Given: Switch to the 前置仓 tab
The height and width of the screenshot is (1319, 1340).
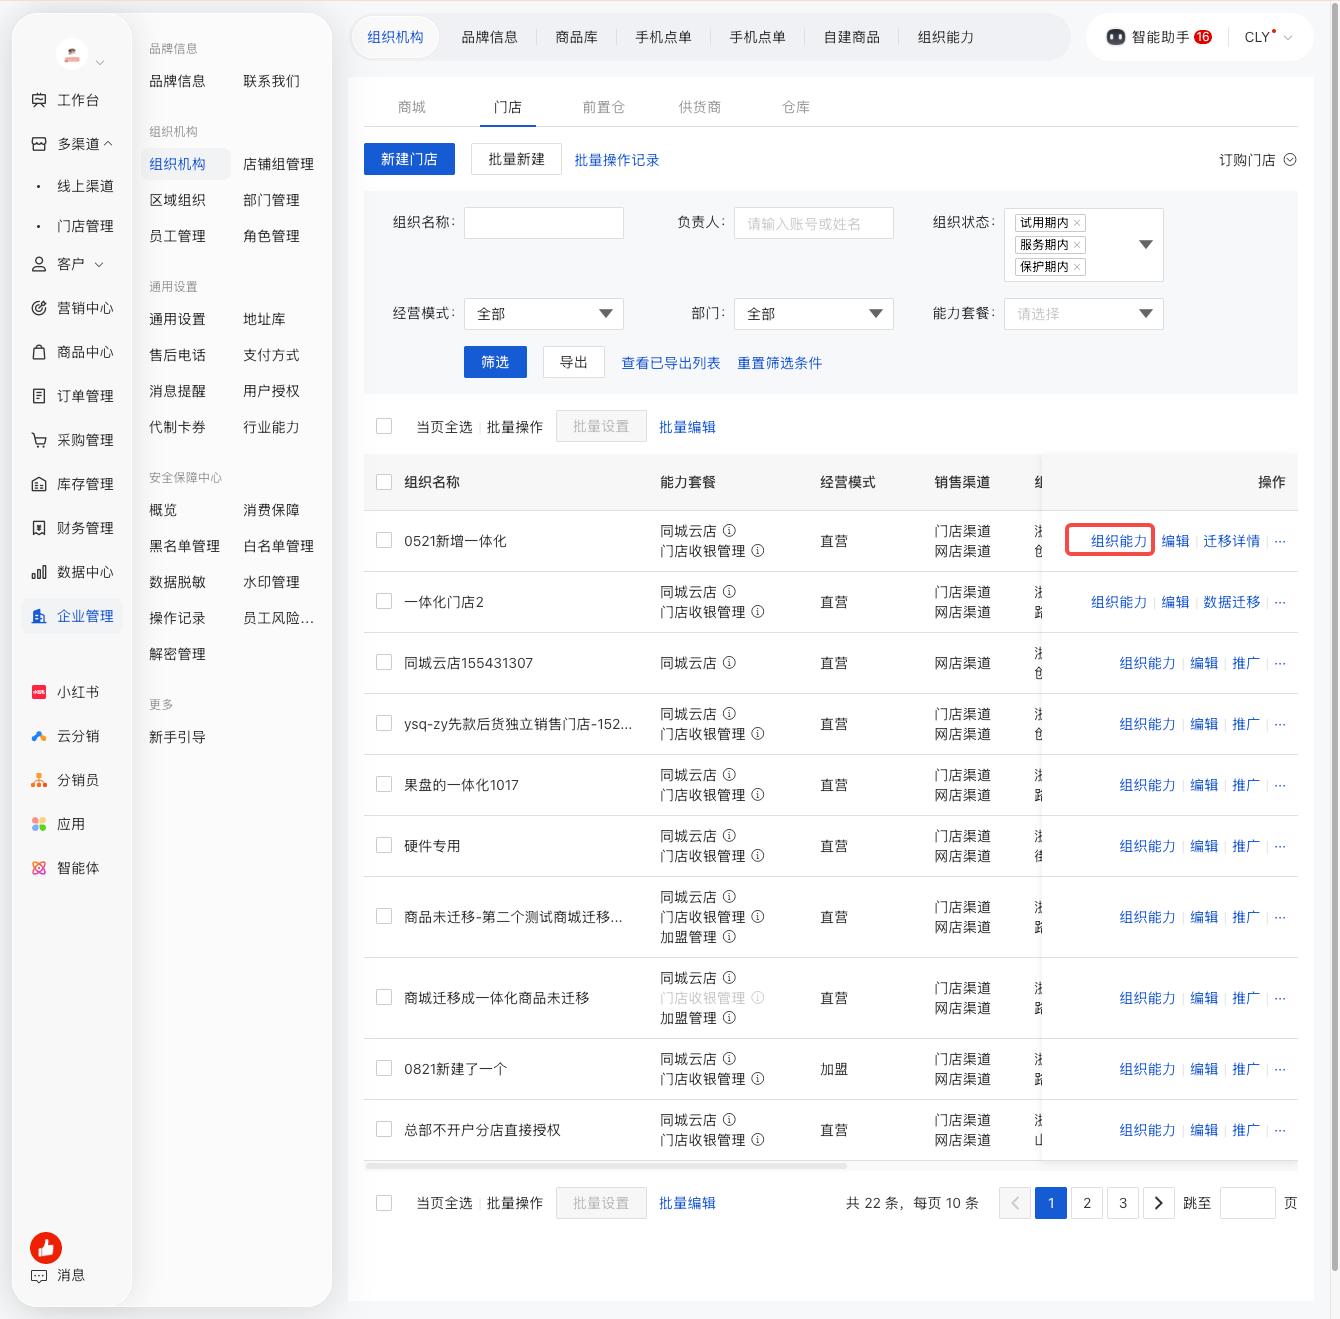Looking at the screenshot, I should 604,107.
